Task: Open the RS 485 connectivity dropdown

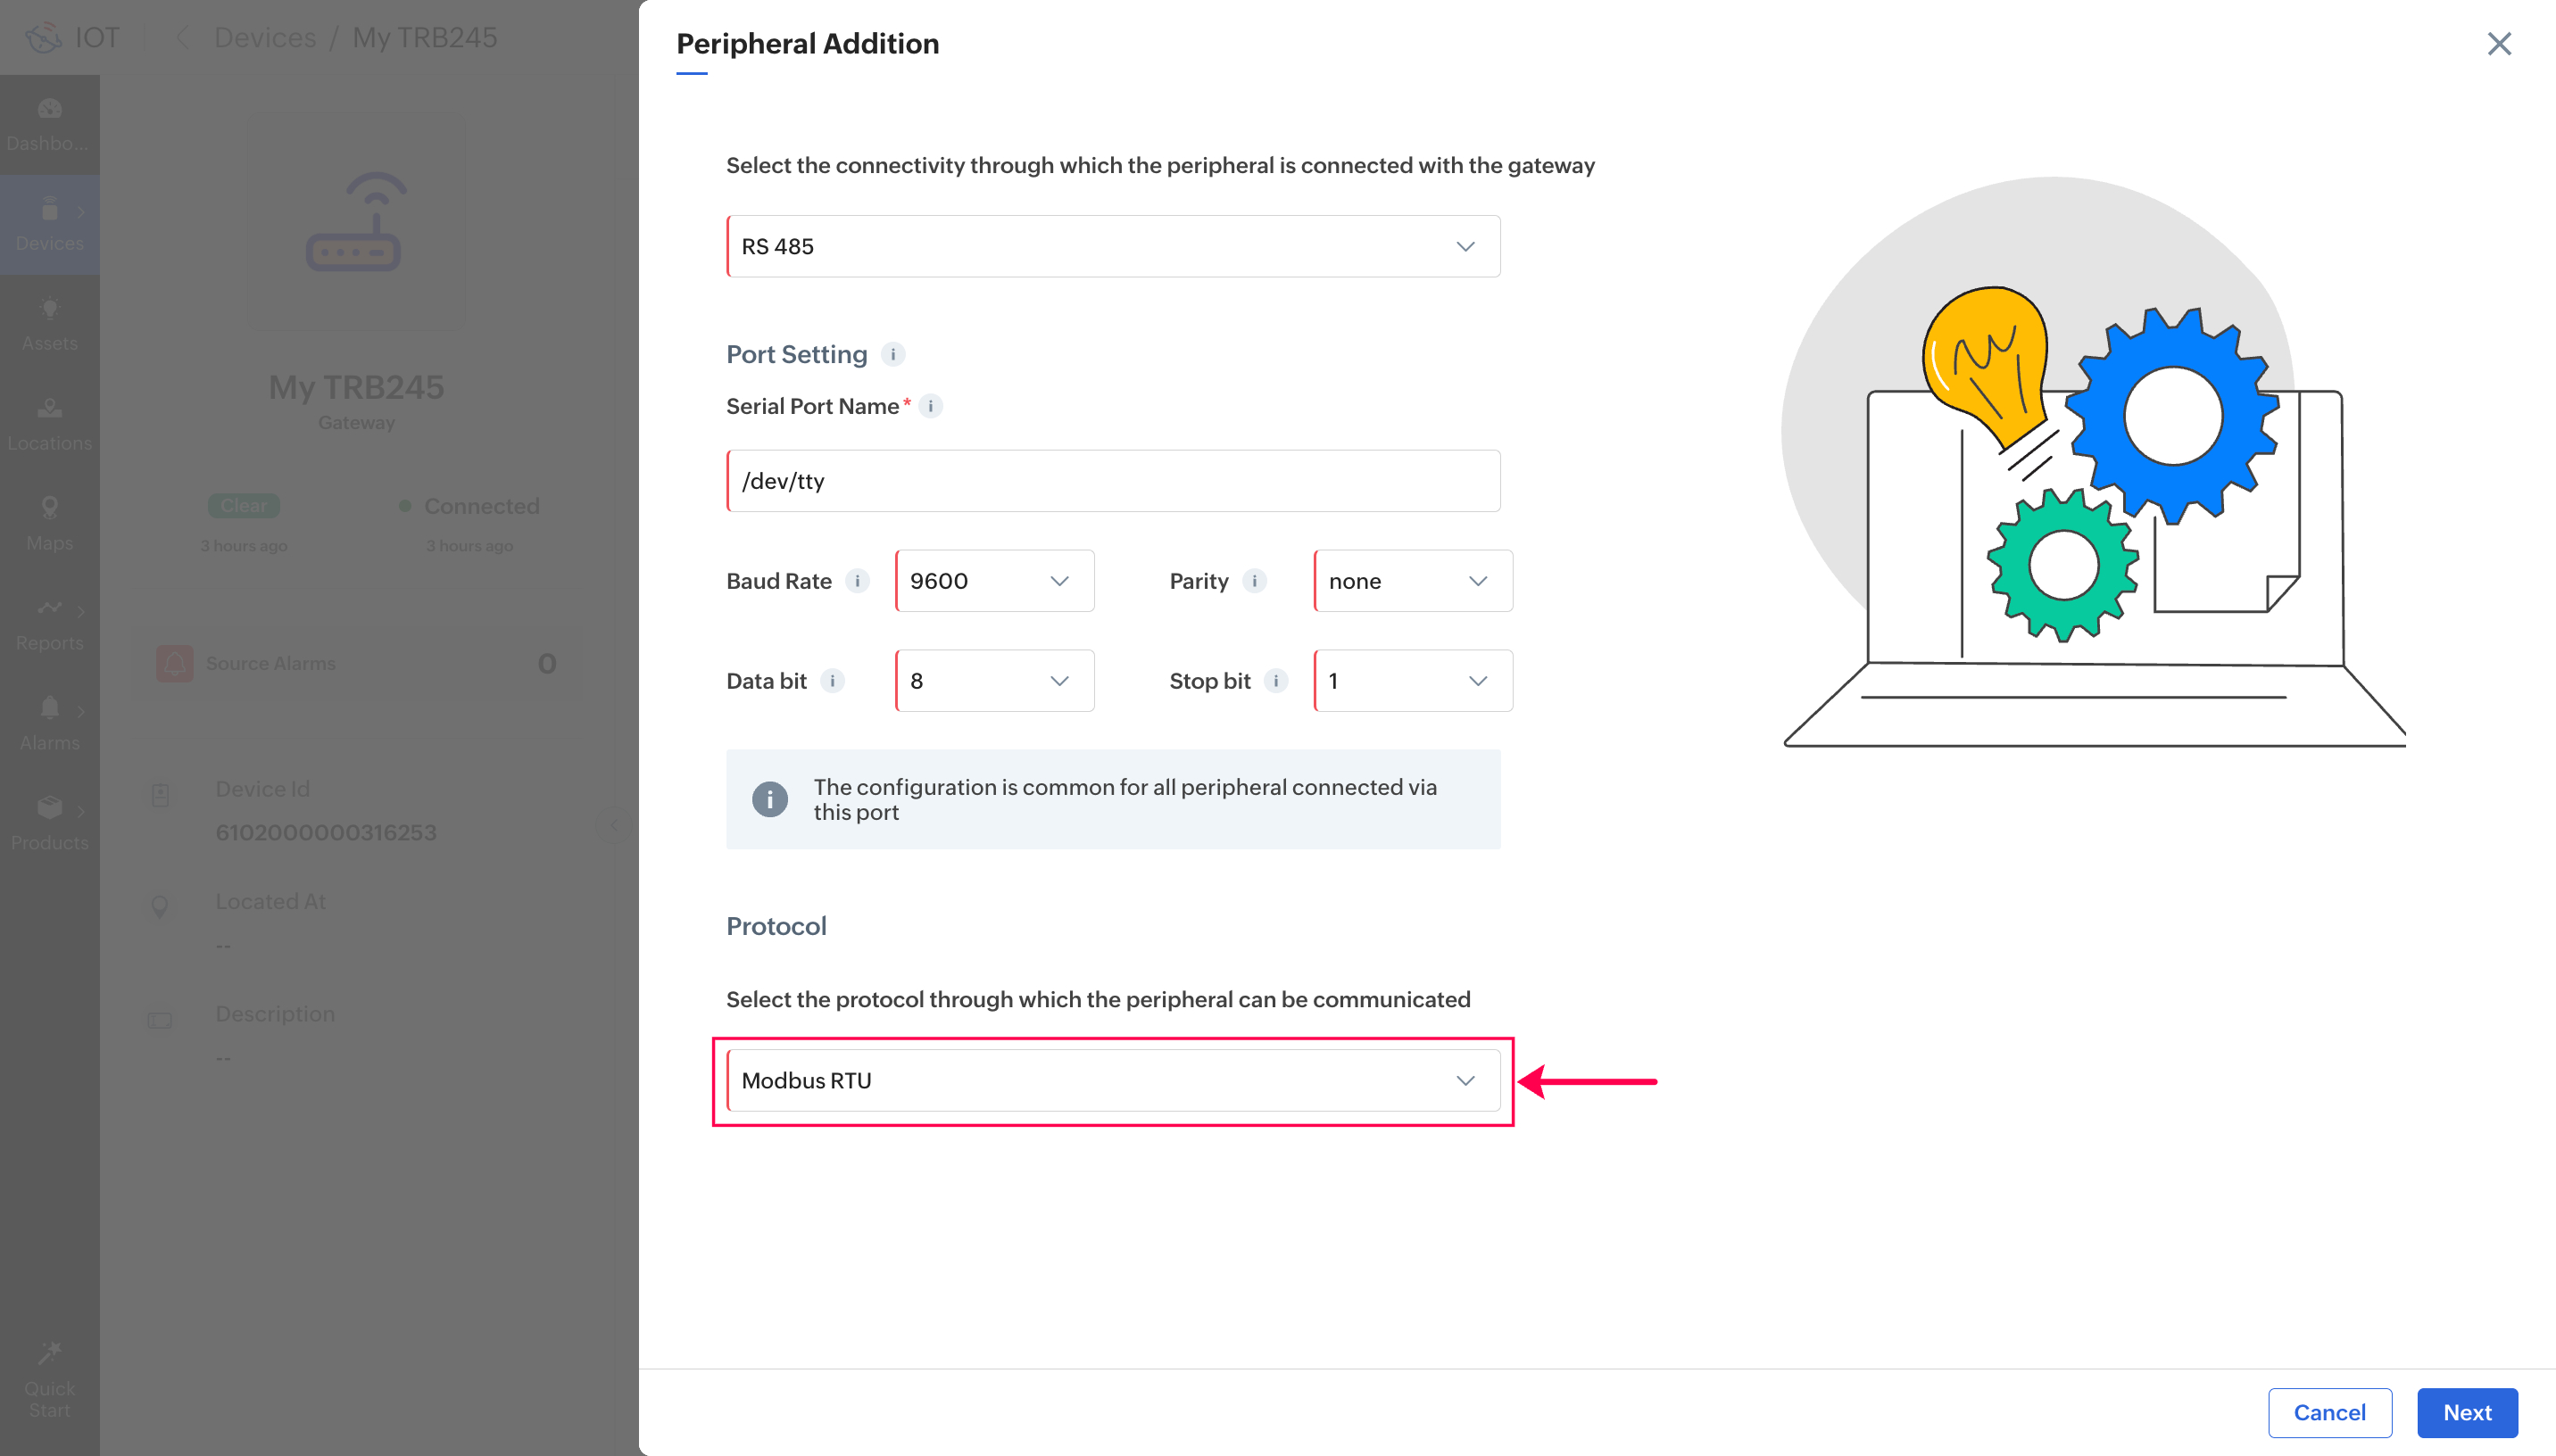Action: 1112,246
